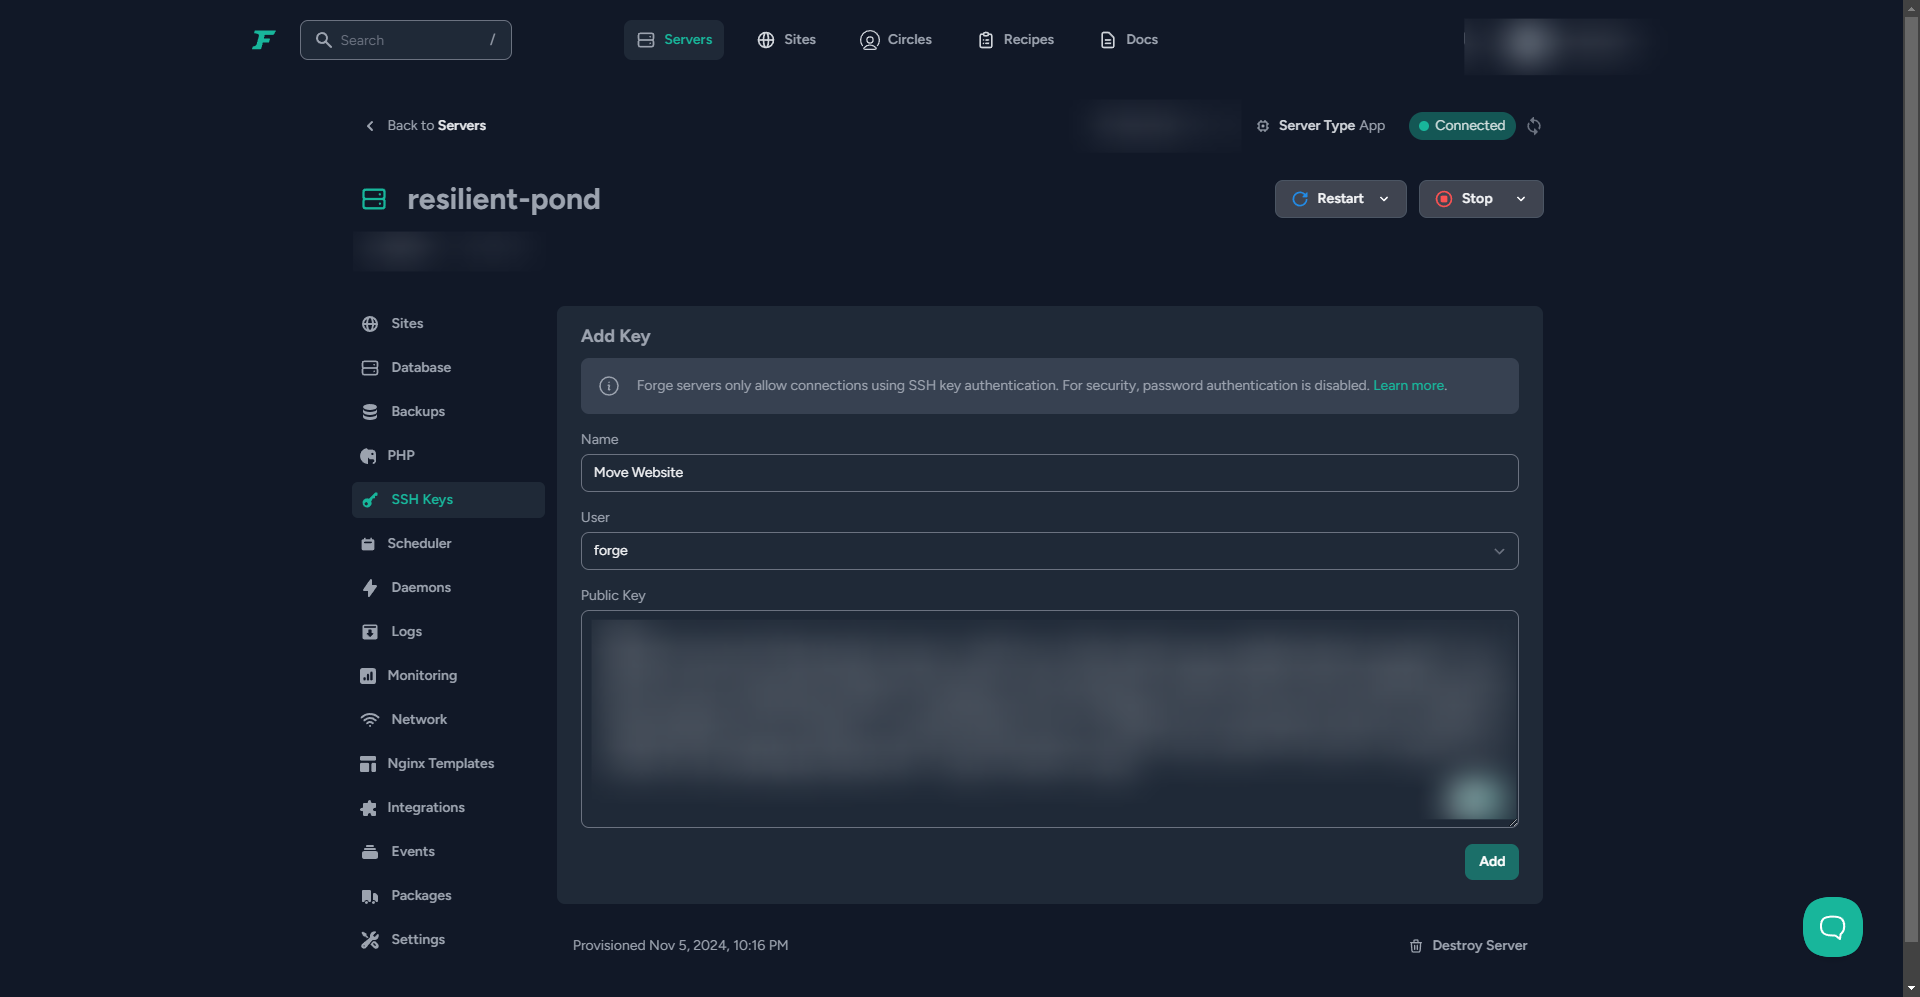Open the Monitoring chart icon

pyautogui.click(x=368, y=676)
